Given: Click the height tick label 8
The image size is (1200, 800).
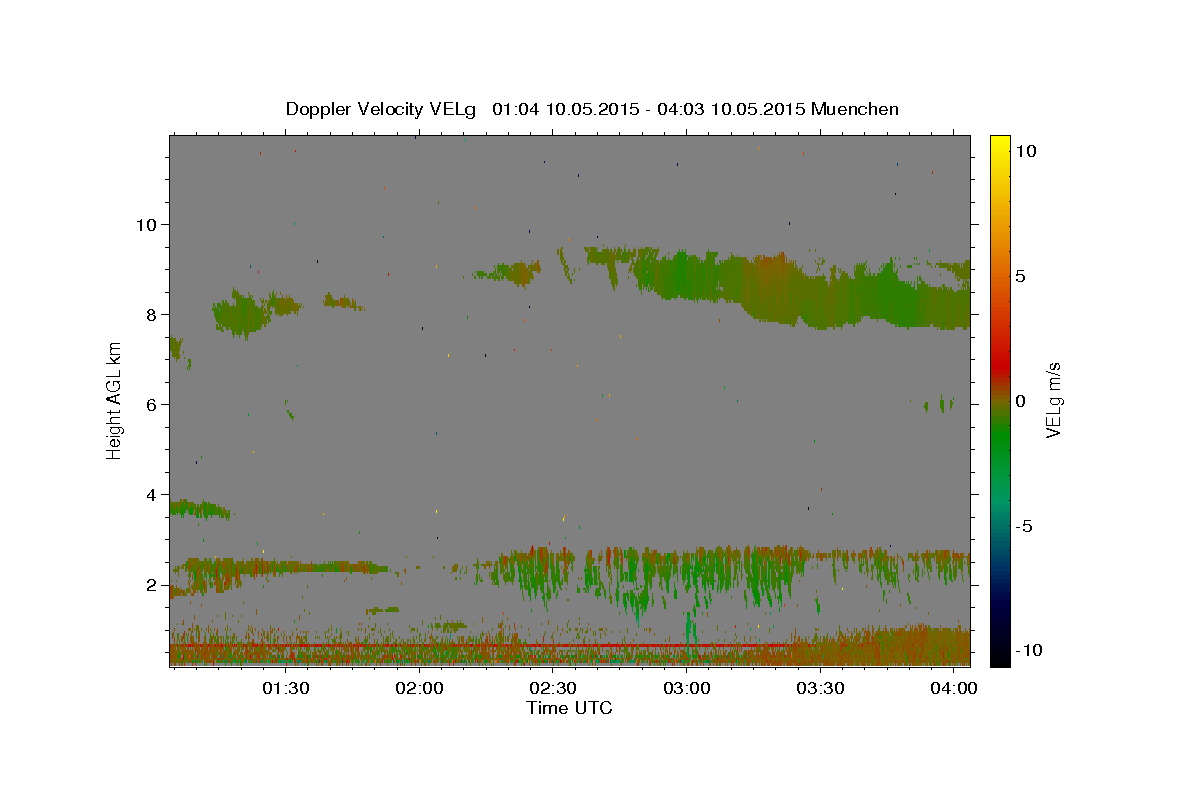Looking at the screenshot, I should pos(149,314).
